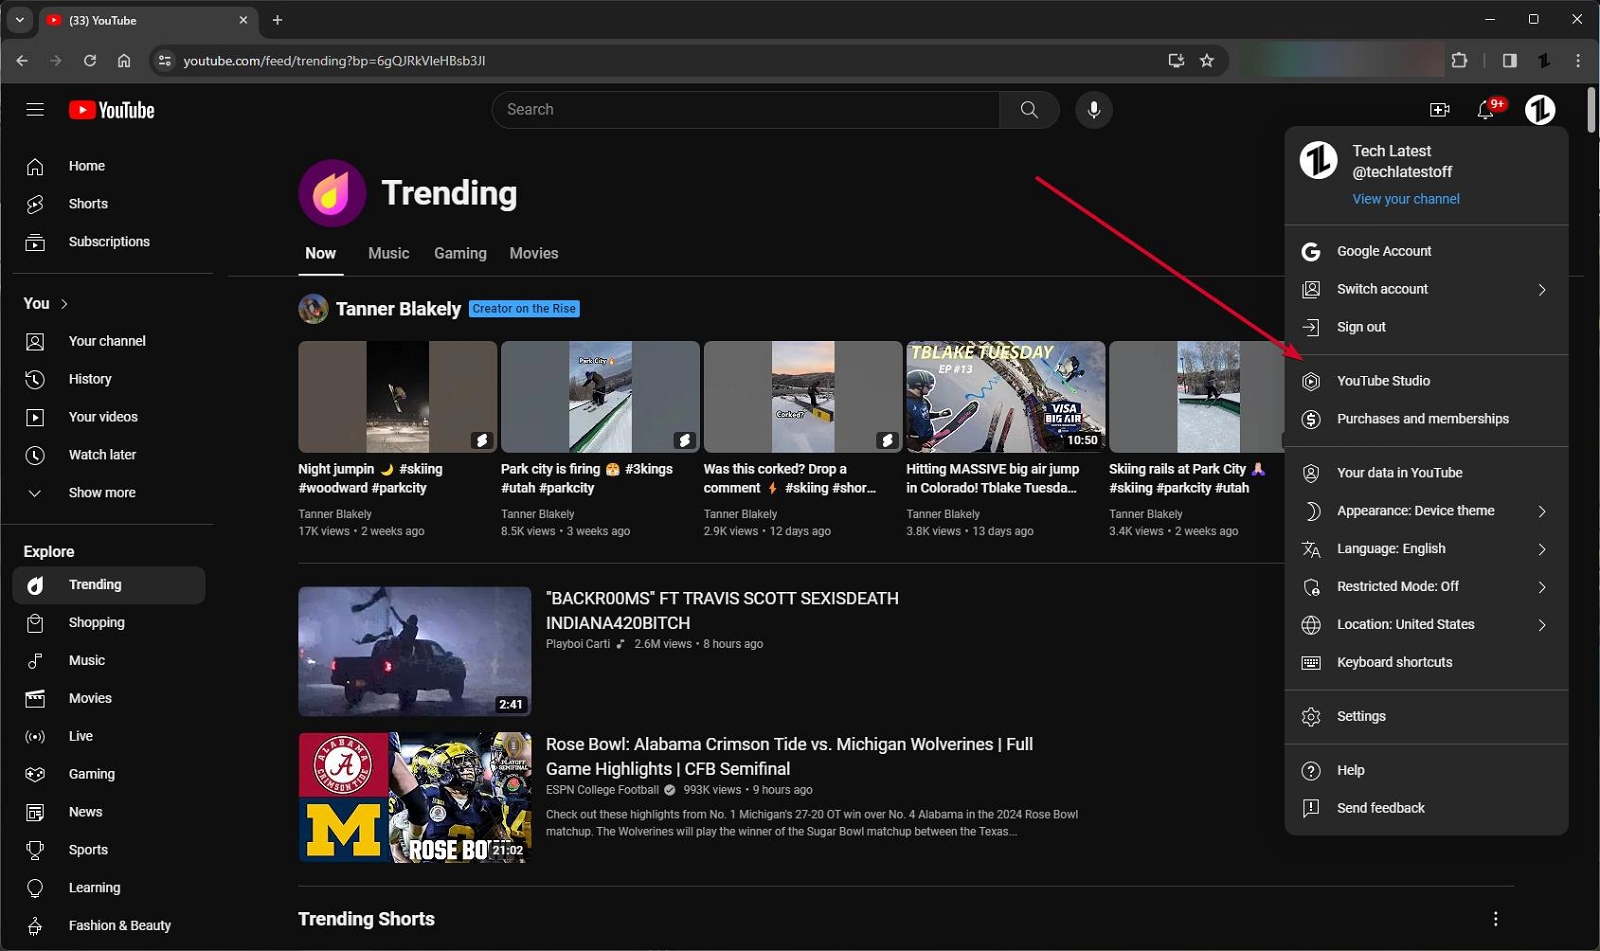Open the Rose Bowl video thumbnail
Viewport: 1600px width, 951px height.
coord(414,798)
